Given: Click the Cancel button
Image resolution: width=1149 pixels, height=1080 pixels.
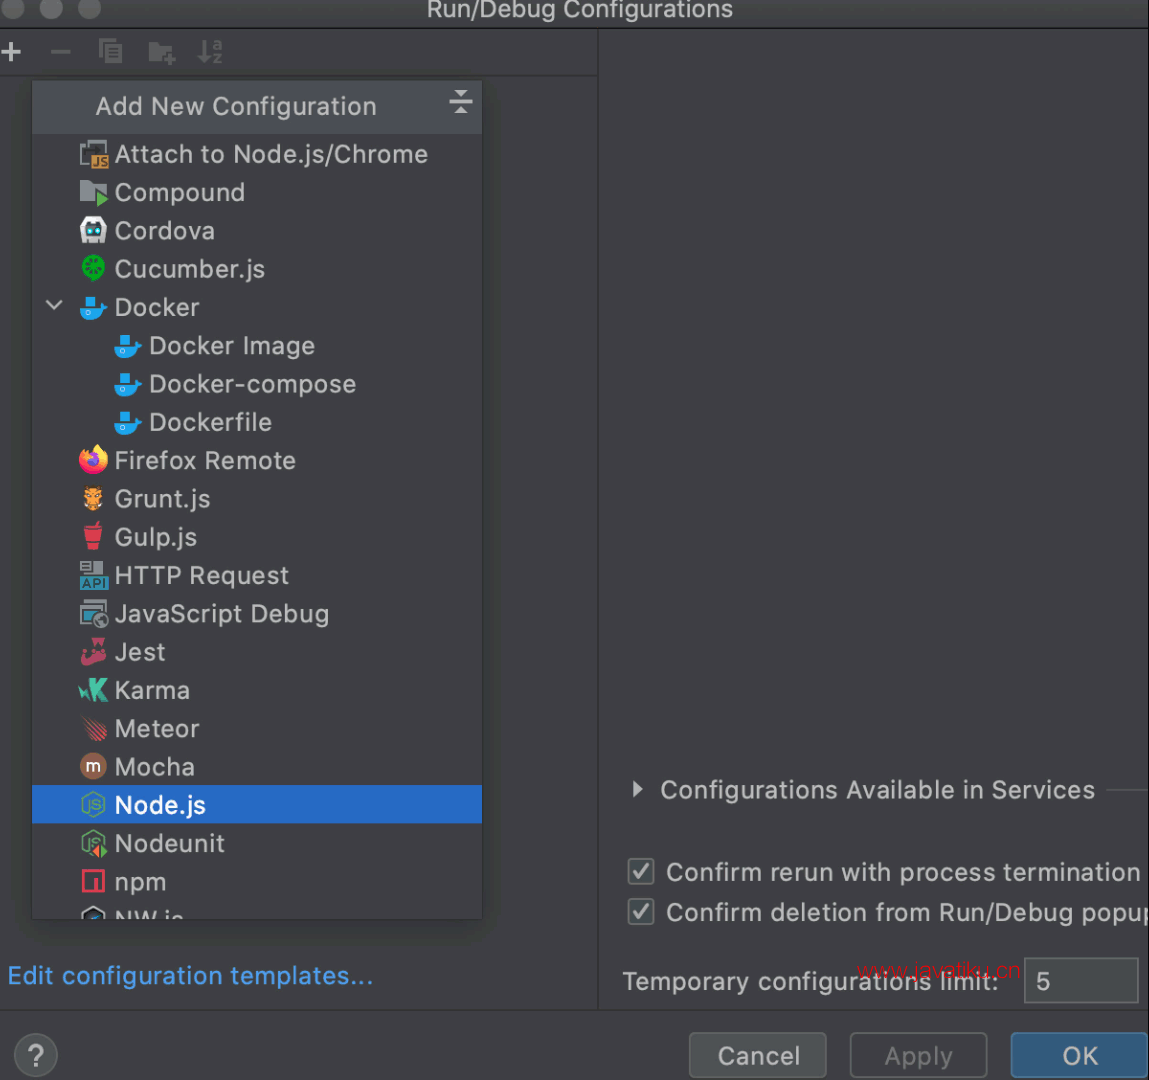Looking at the screenshot, I should [x=758, y=1055].
